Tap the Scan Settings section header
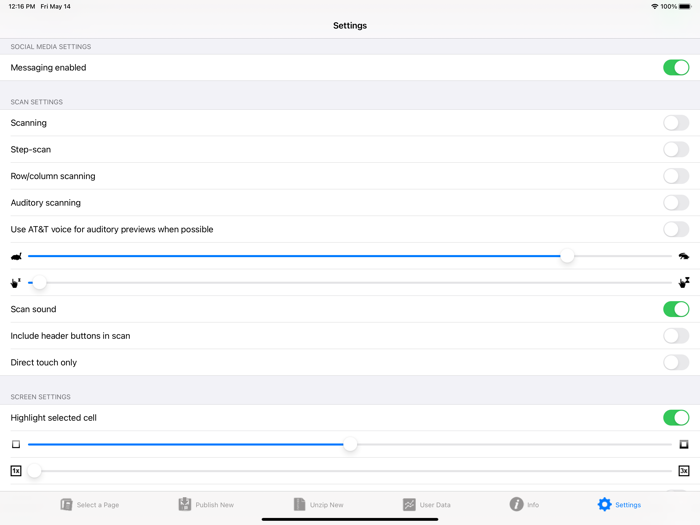Screen dimensions: 700x525 [x=37, y=102]
